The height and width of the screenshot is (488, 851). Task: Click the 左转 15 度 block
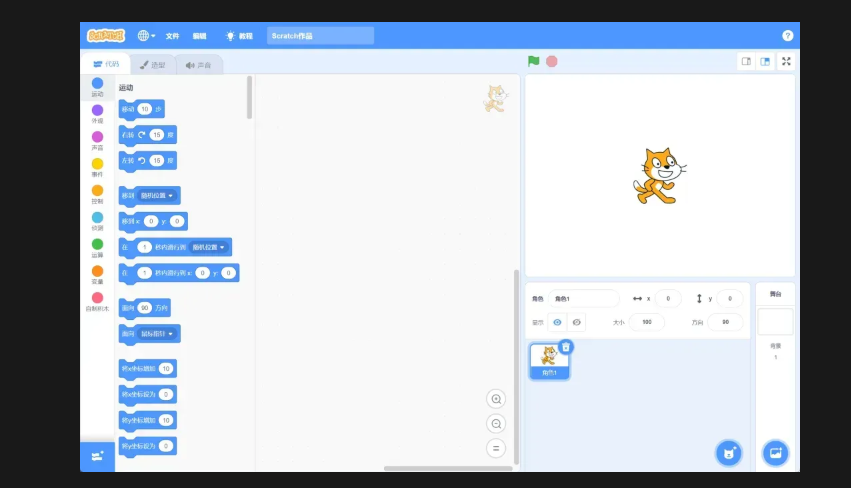(148, 161)
